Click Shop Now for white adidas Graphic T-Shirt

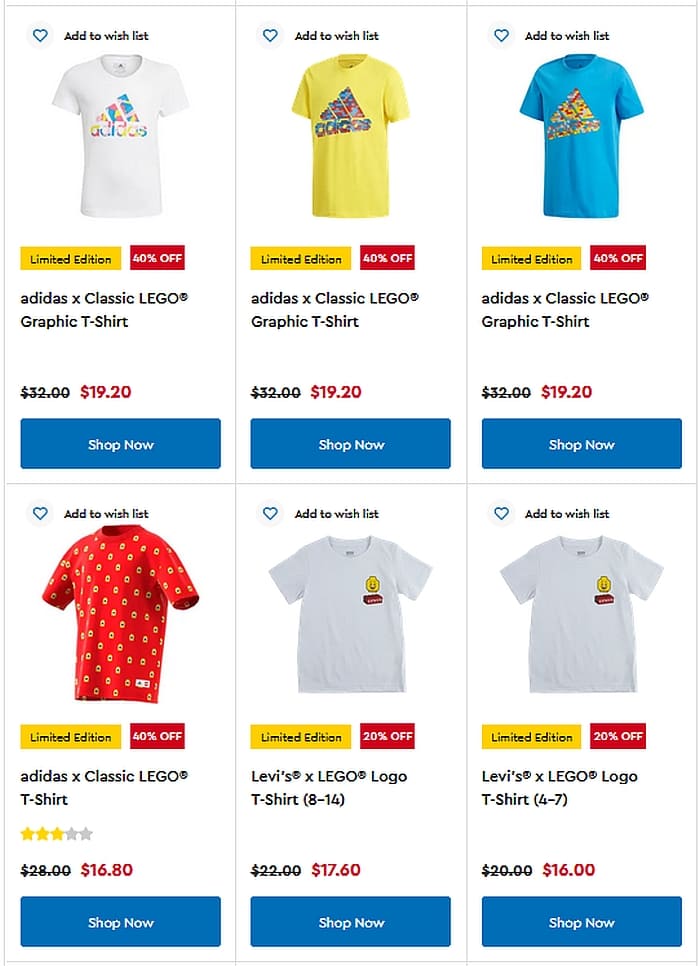tap(121, 444)
